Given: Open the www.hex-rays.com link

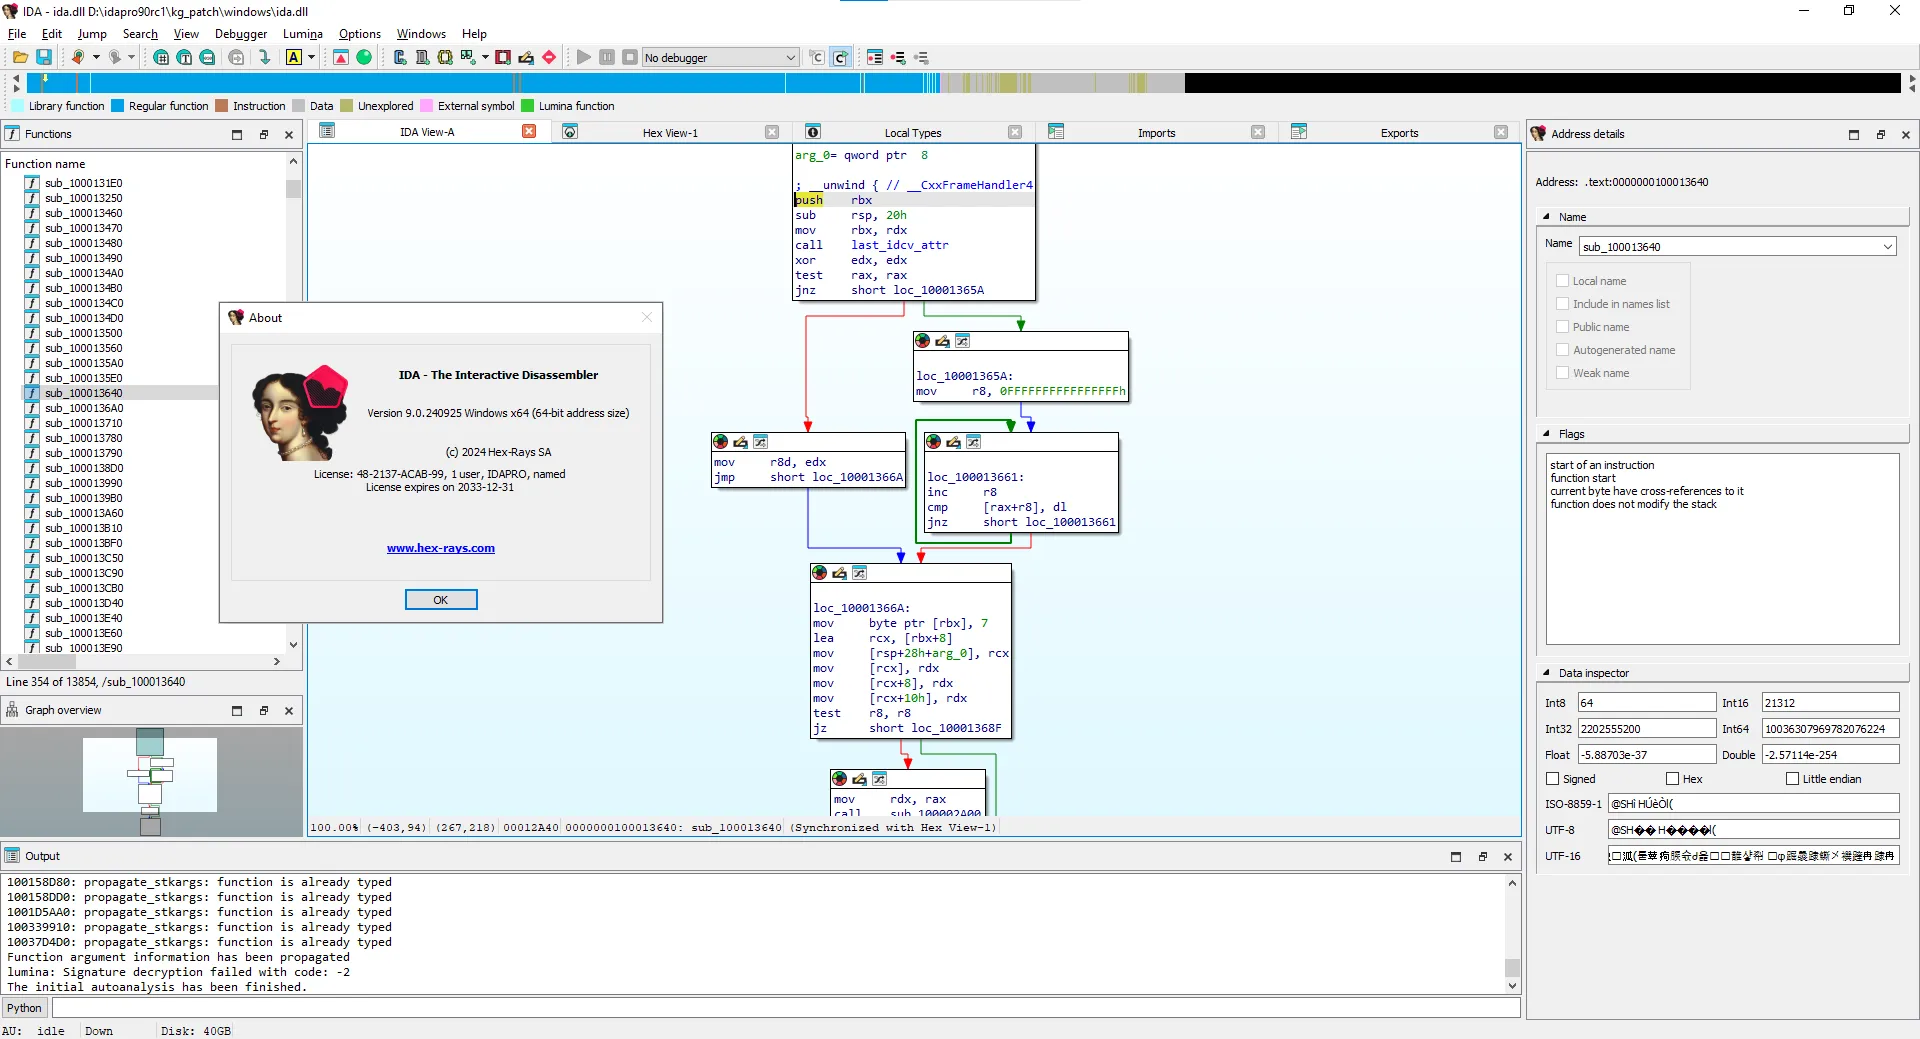Looking at the screenshot, I should click(441, 548).
